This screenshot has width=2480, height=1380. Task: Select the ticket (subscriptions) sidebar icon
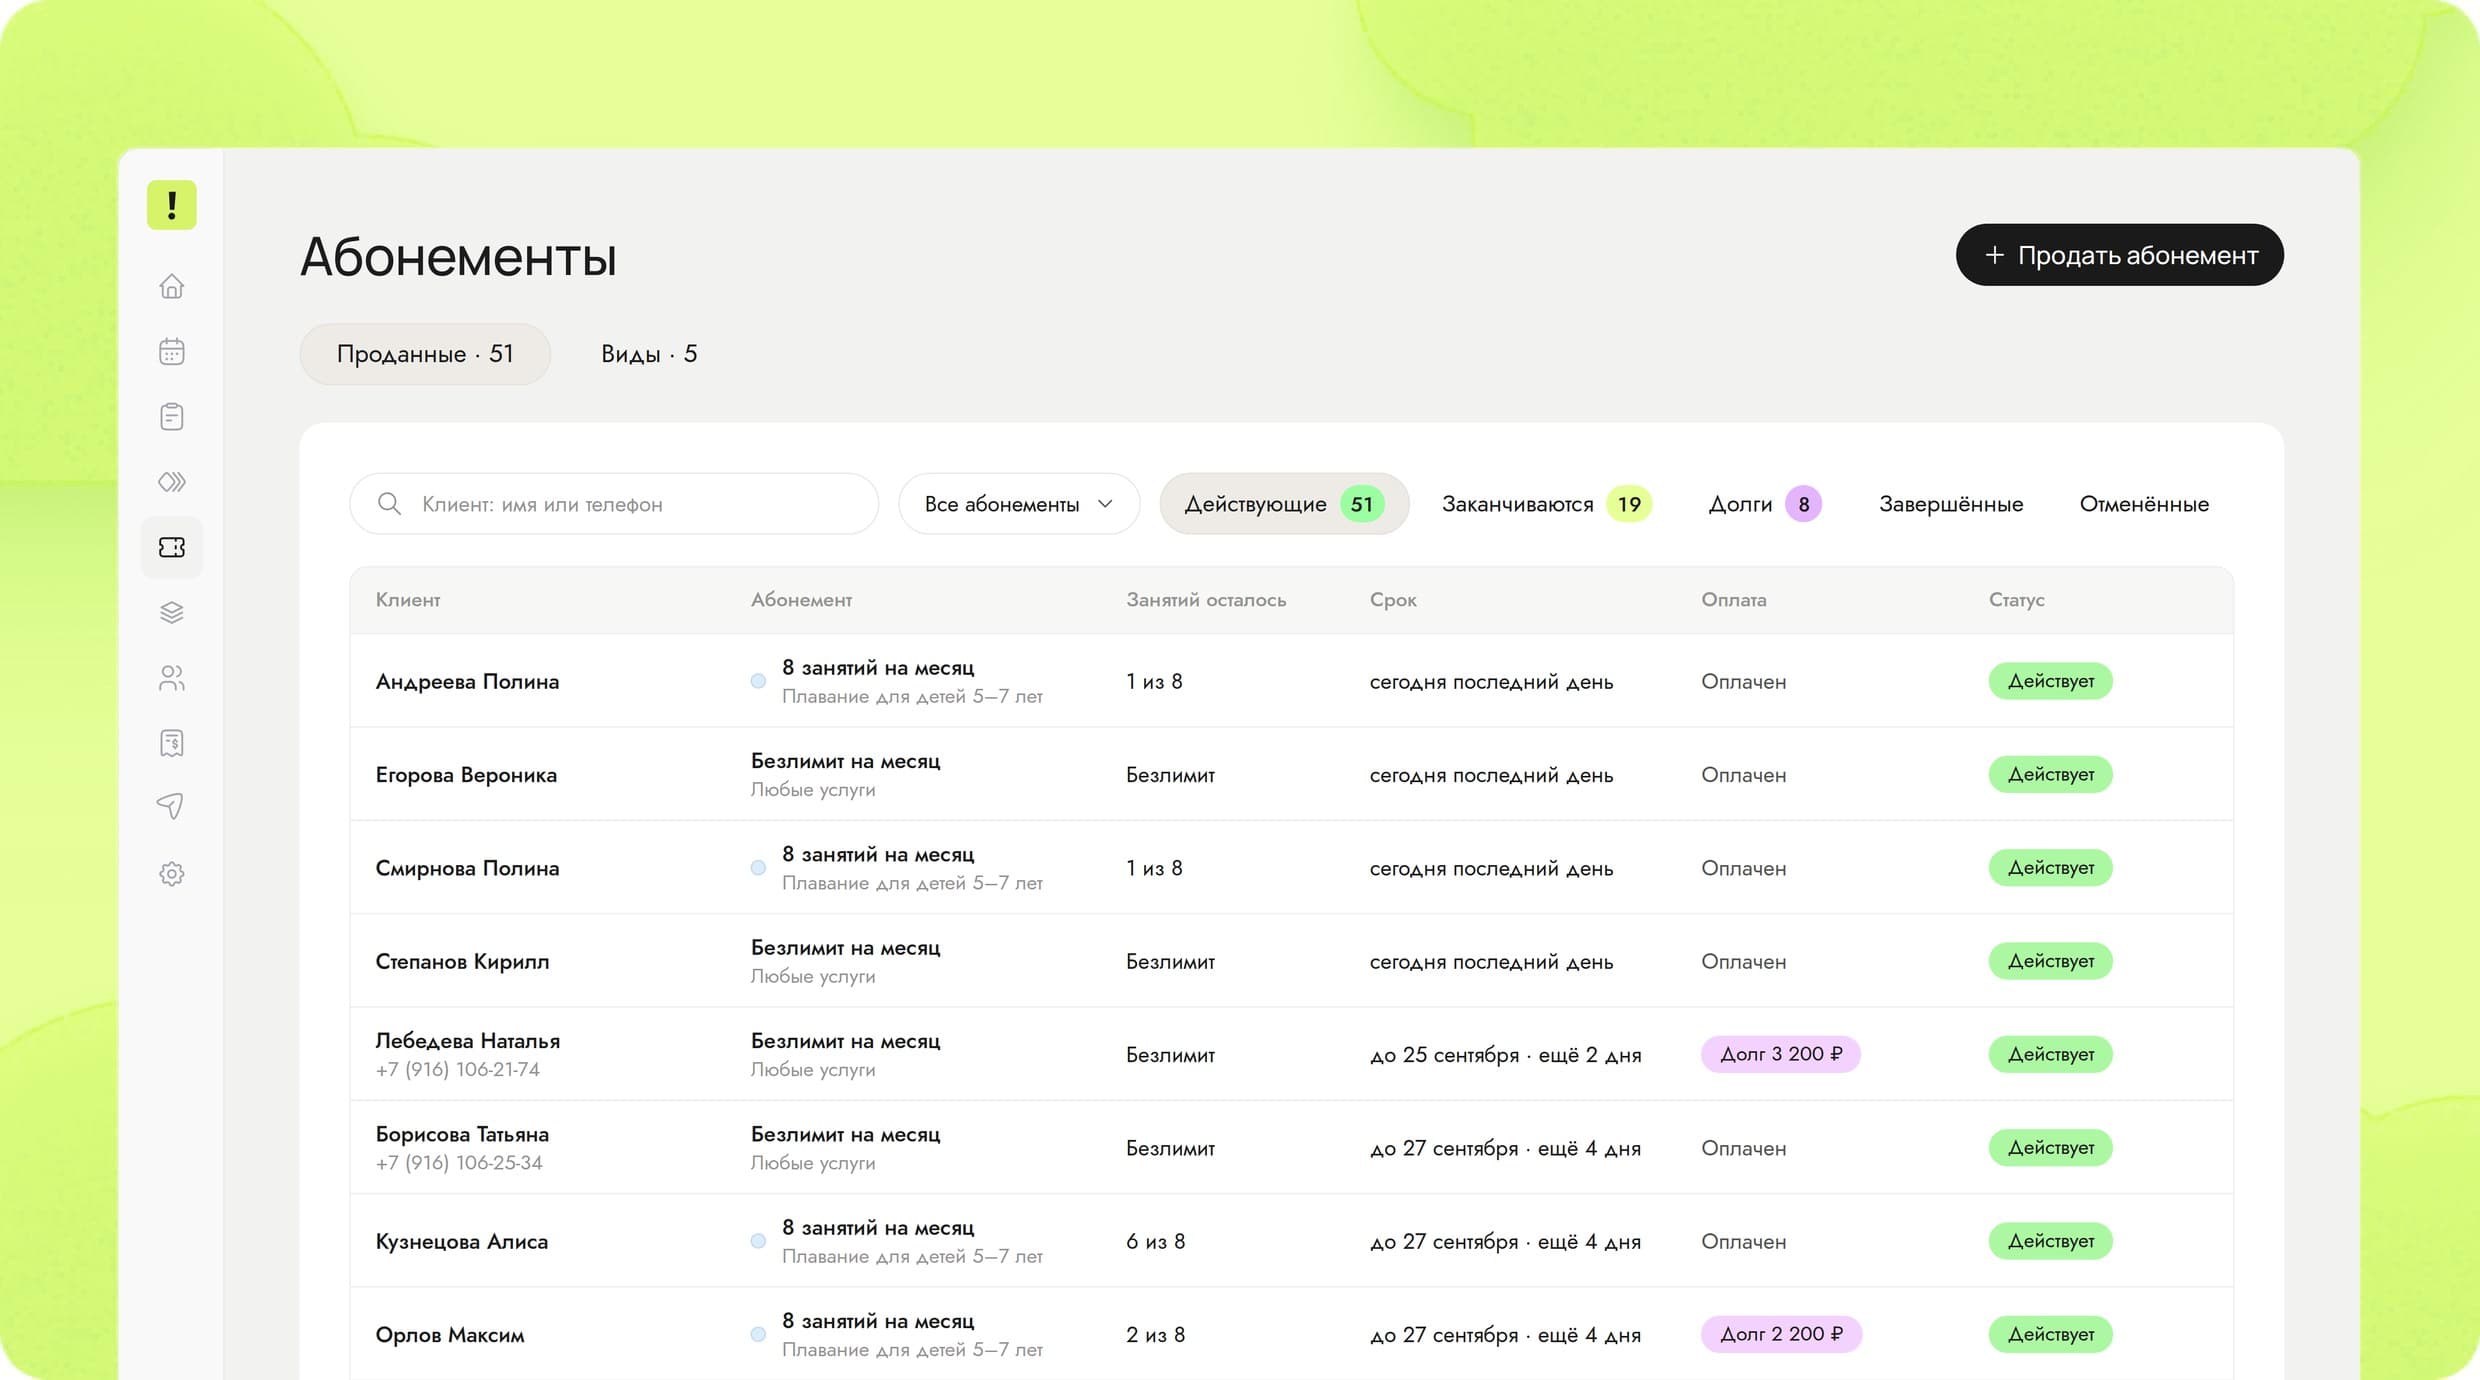click(x=172, y=547)
